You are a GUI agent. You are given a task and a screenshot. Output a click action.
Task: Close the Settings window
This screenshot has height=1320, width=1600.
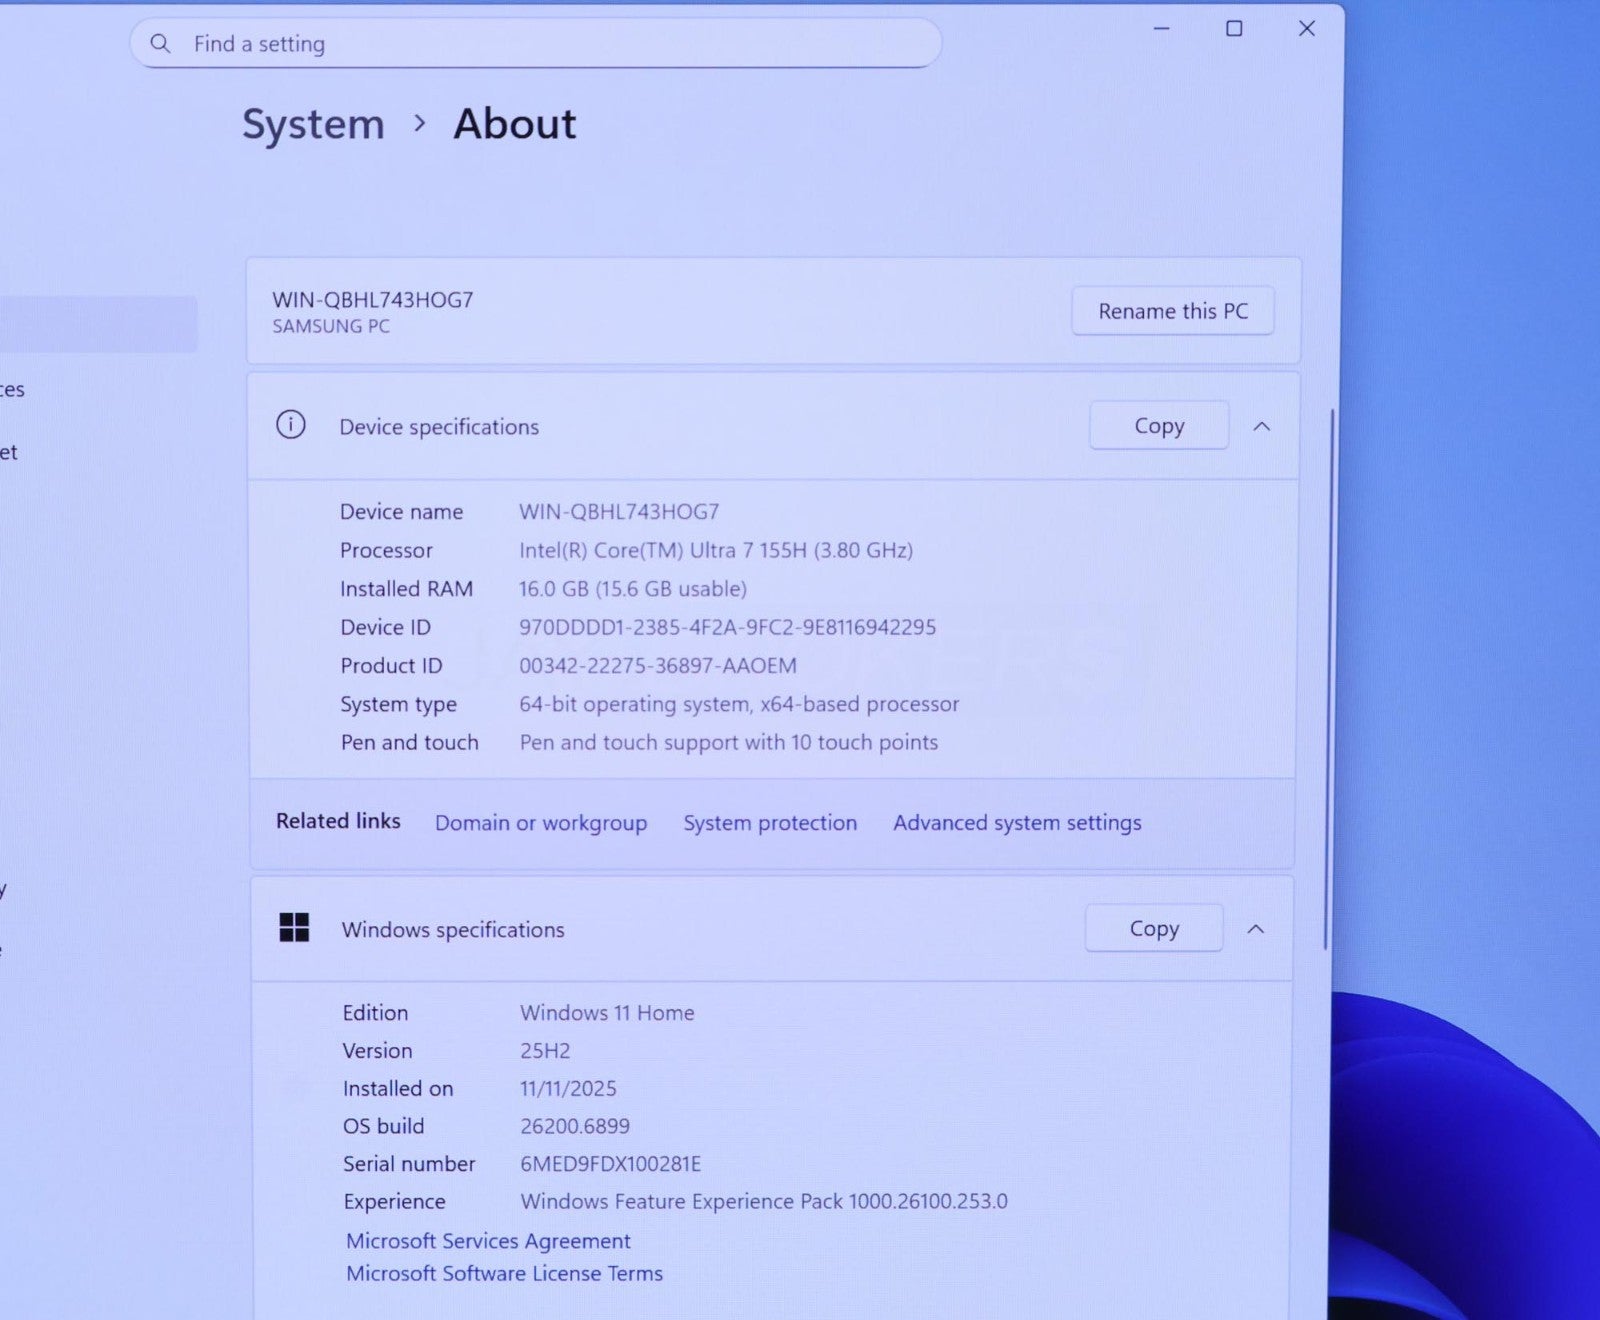1306,29
